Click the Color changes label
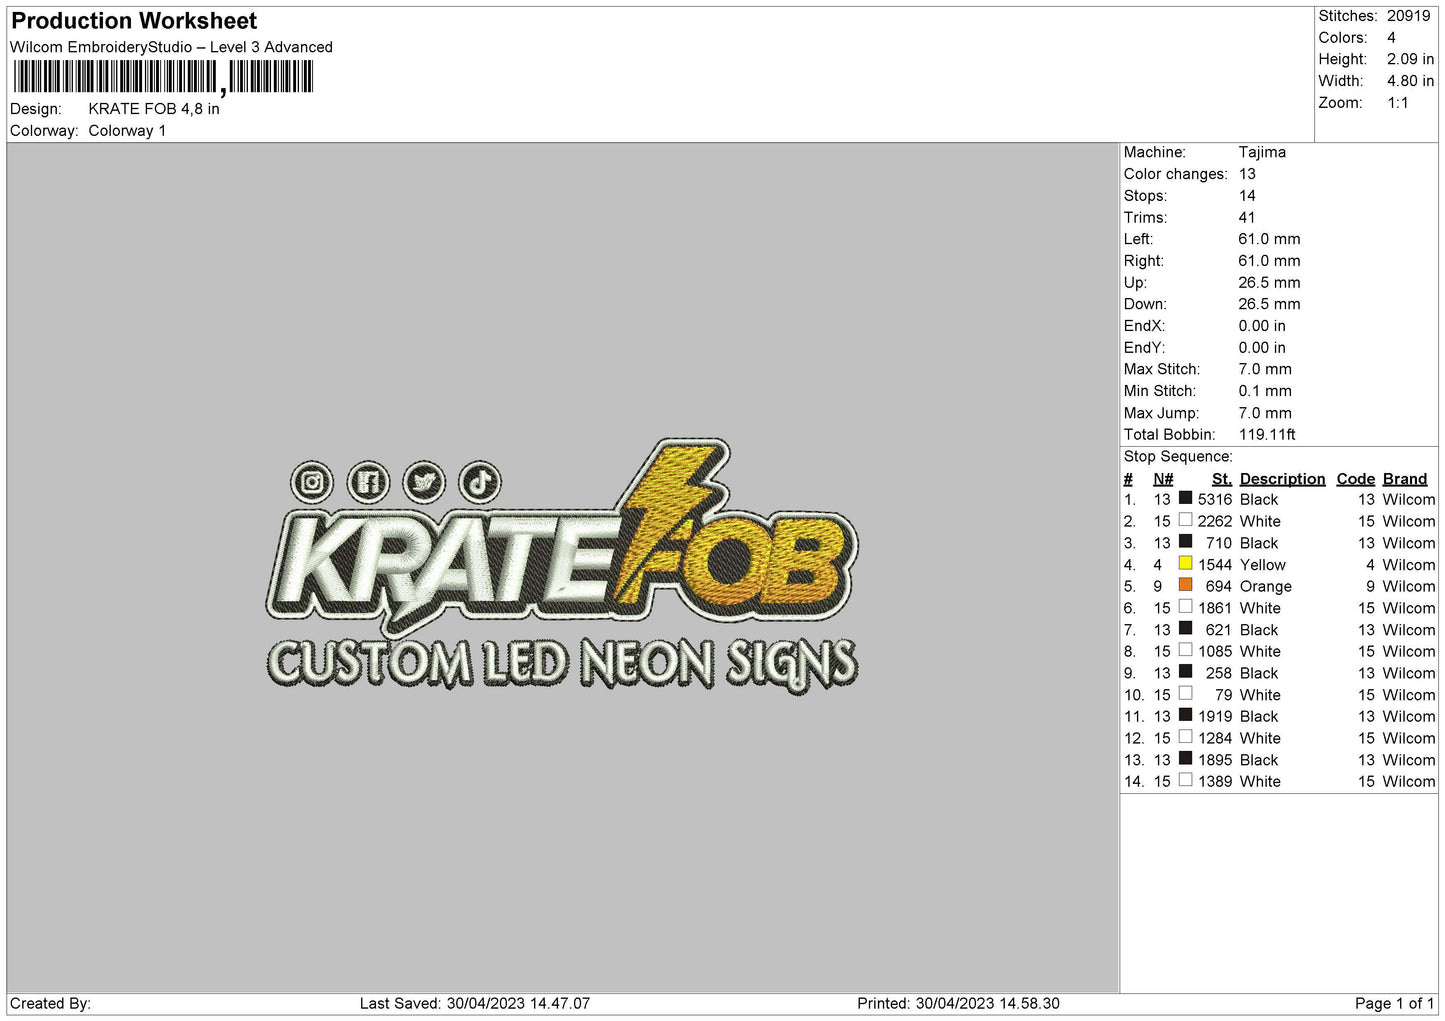The height and width of the screenshot is (1021, 1445). point(1175,174)
